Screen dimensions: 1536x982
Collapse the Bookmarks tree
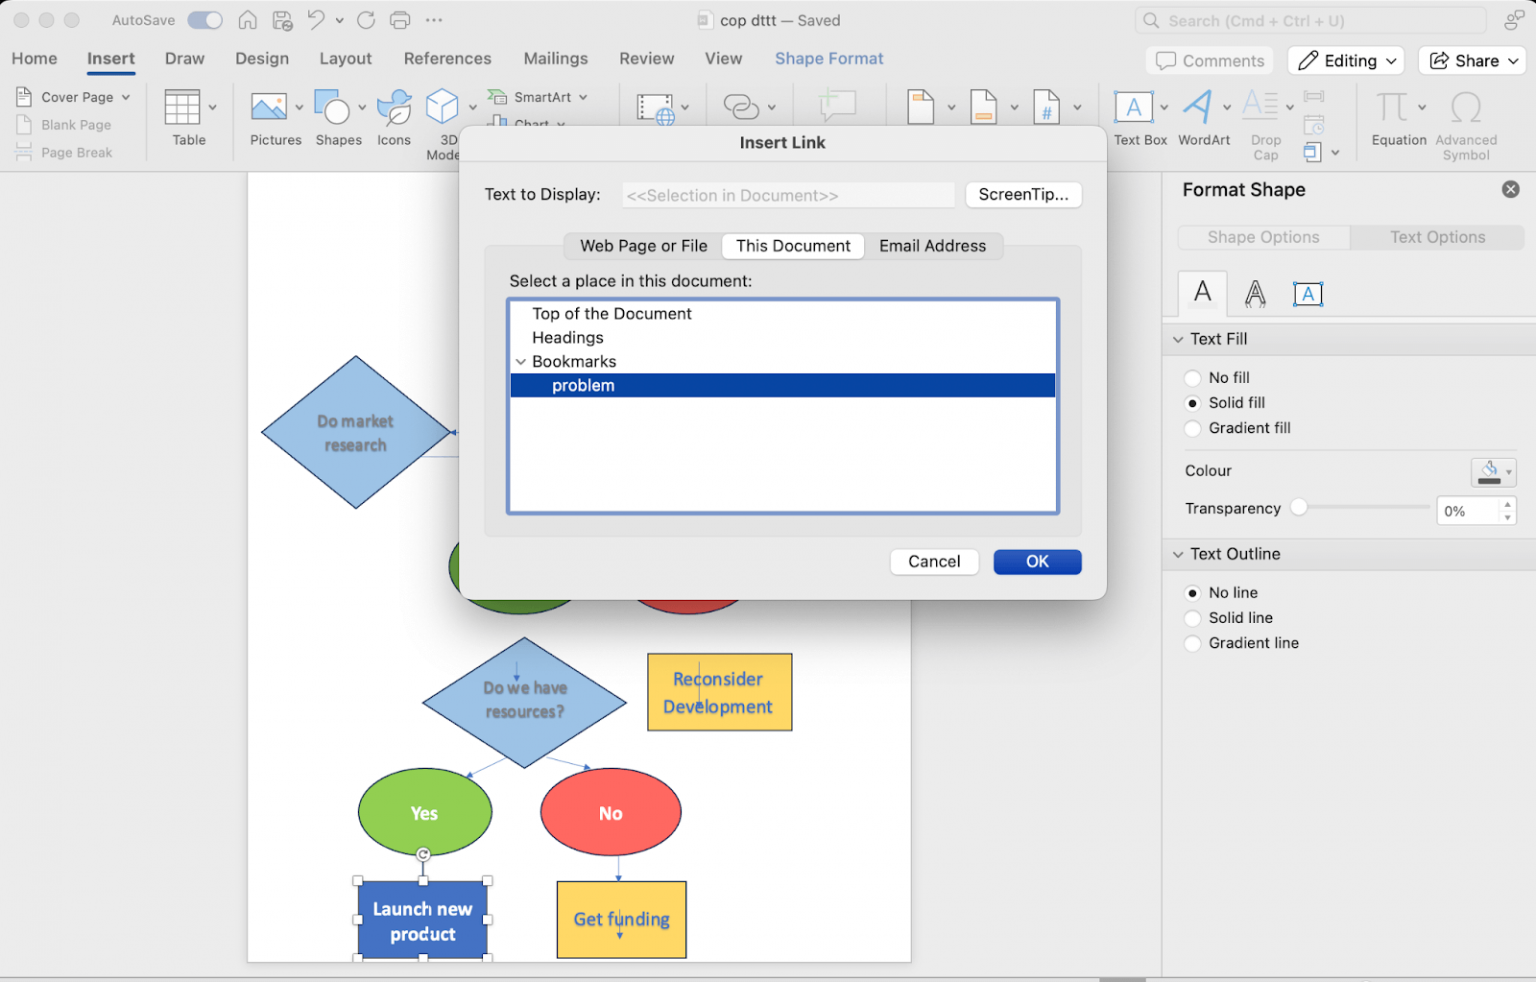click(520, 361)
